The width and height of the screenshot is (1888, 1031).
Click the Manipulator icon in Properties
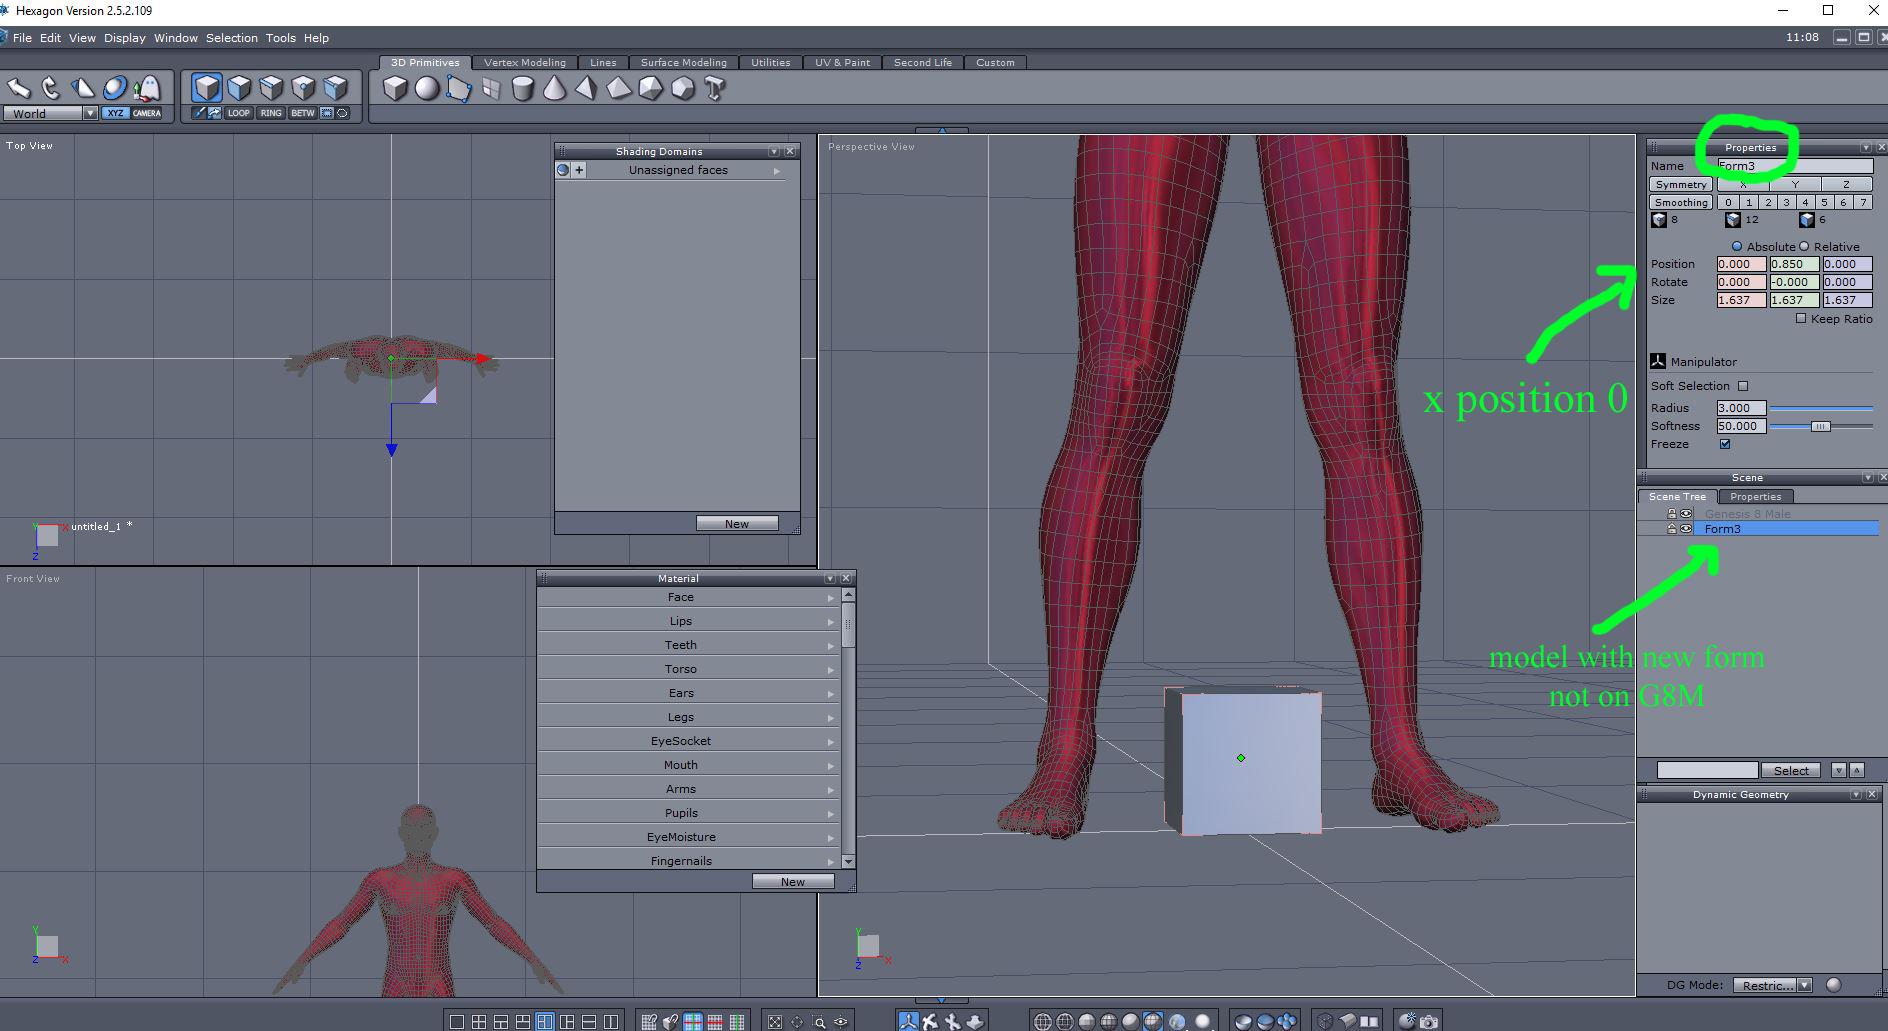(1658, 361)
